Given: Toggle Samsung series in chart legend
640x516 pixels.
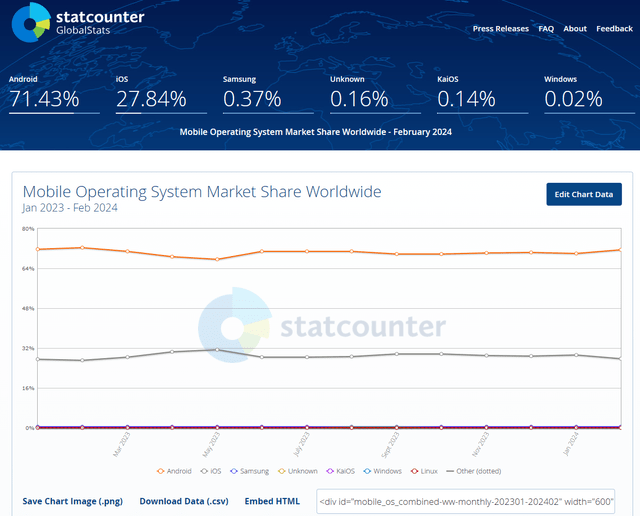Looking at the screenshot, I should tap(250, 471).
